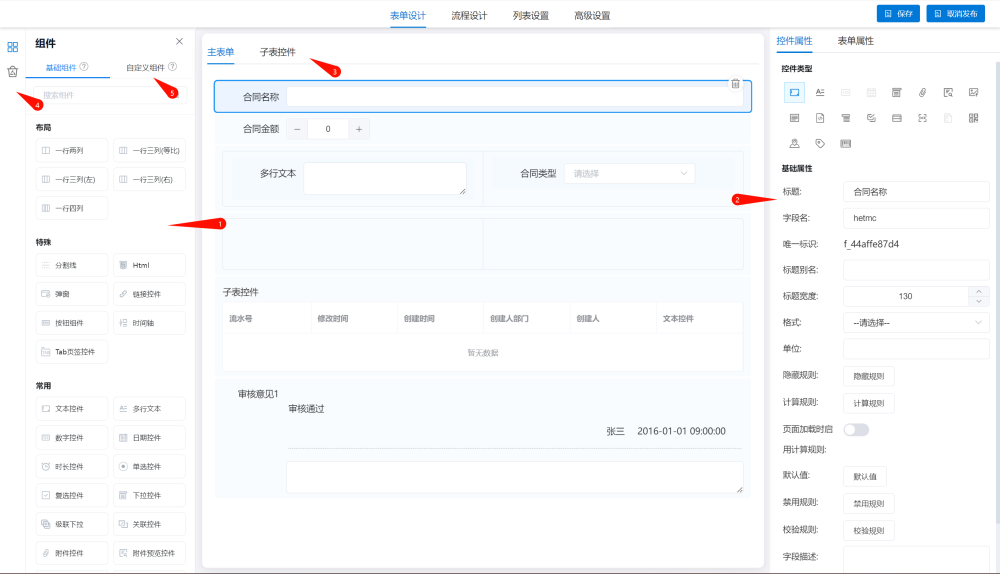Expand the 格式 dropdown
The width and height of the screenshot is (1000, 574).
coord(916,322)
